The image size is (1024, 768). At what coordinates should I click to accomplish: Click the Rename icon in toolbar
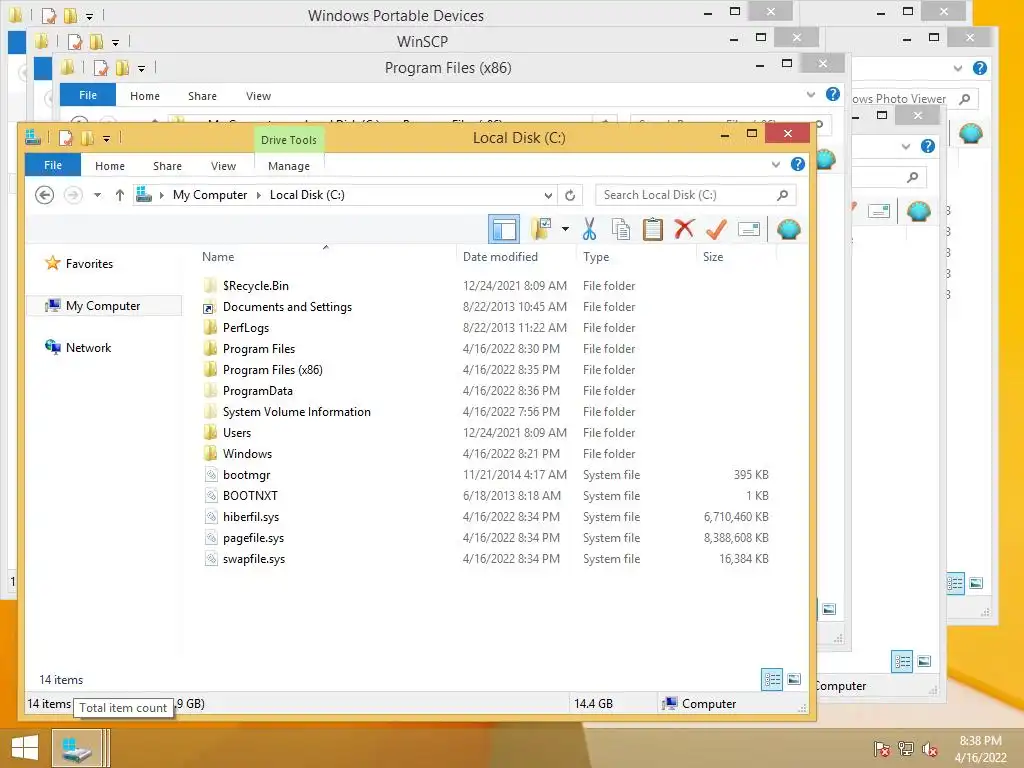748,229
